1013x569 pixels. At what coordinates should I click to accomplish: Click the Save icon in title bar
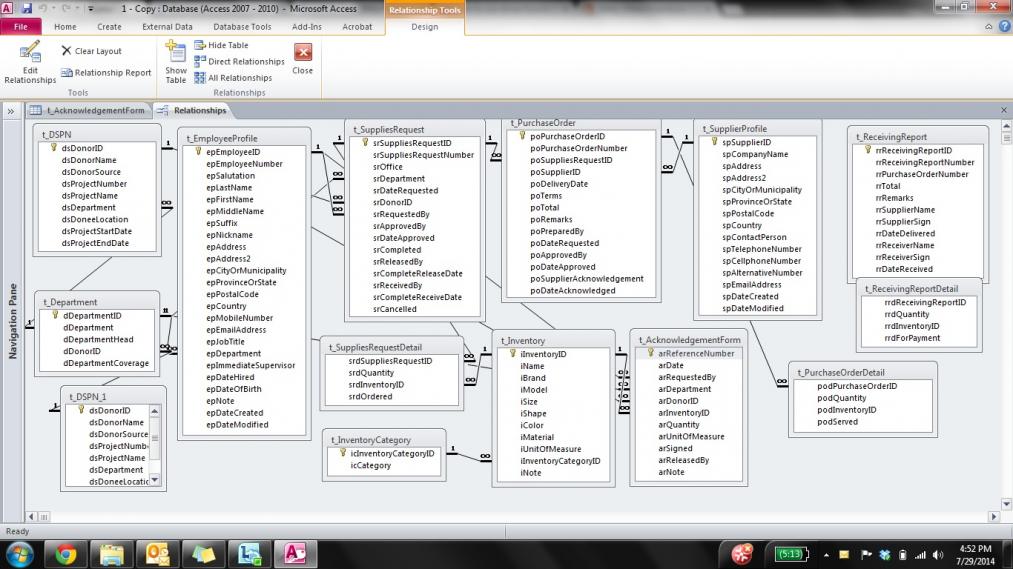point(25,8)
